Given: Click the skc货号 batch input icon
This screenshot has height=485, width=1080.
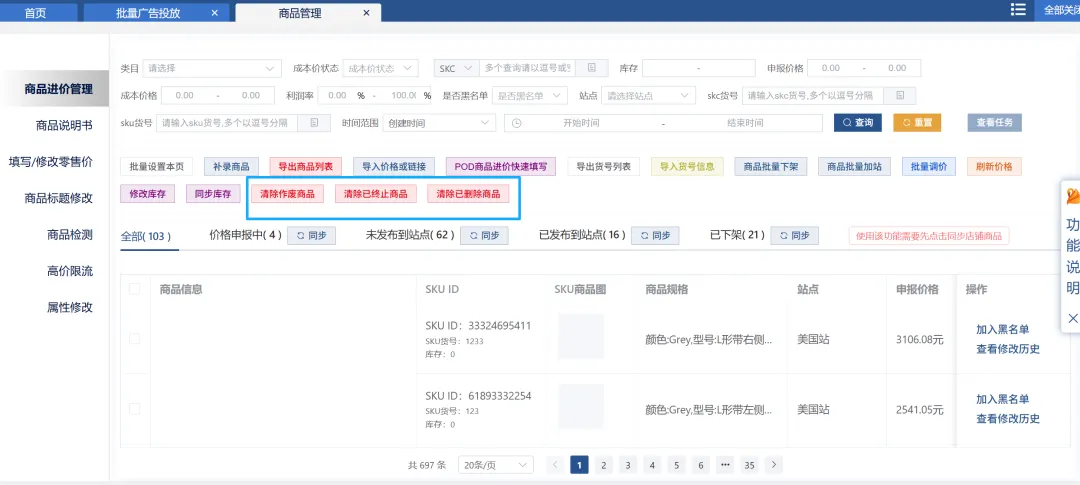Looking at the screenshot, I should click(900, 95).
